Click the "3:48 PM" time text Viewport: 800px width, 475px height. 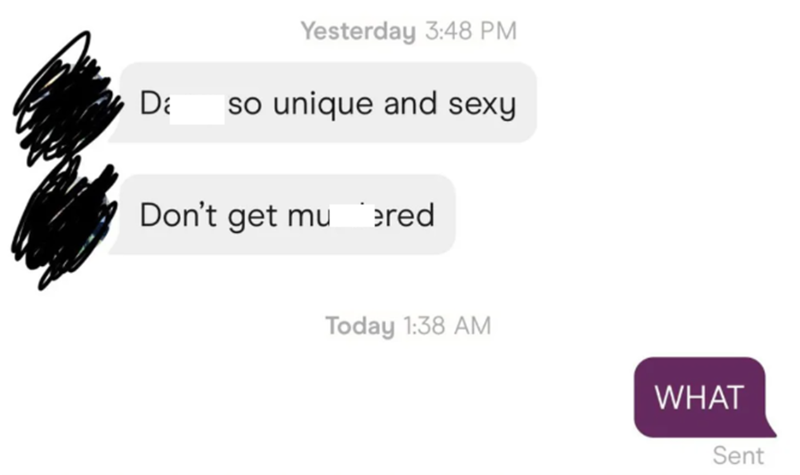click(x=471, y=31)
